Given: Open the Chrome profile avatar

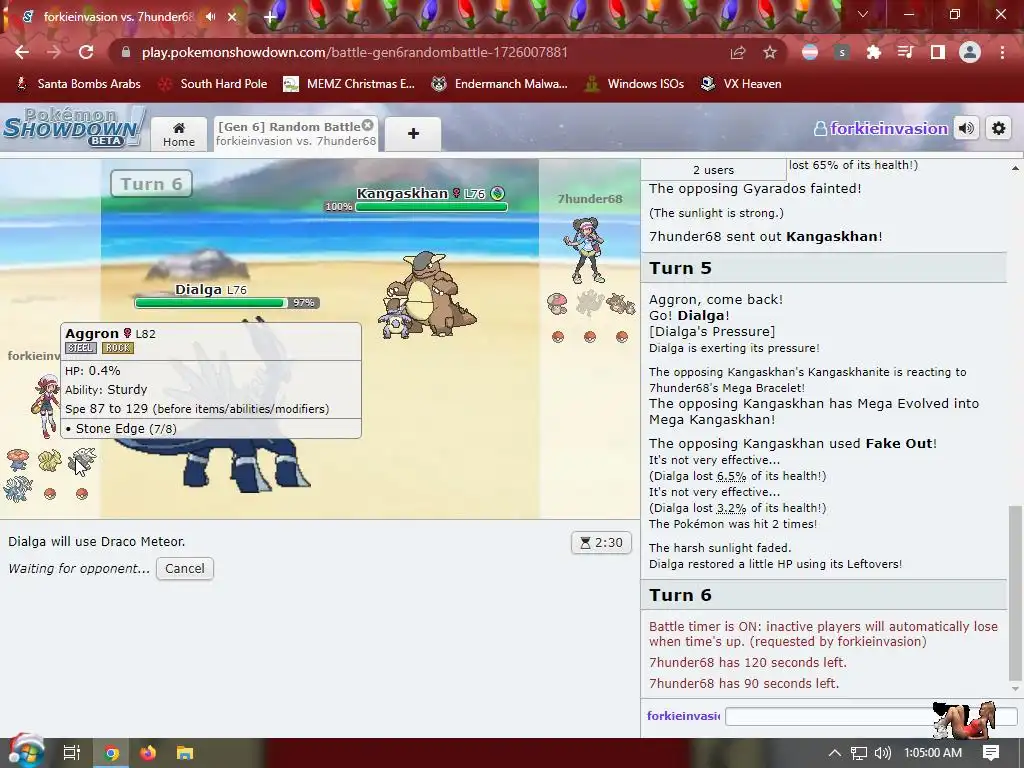Looking at the screenshot, I should click(x=970, y=52).
